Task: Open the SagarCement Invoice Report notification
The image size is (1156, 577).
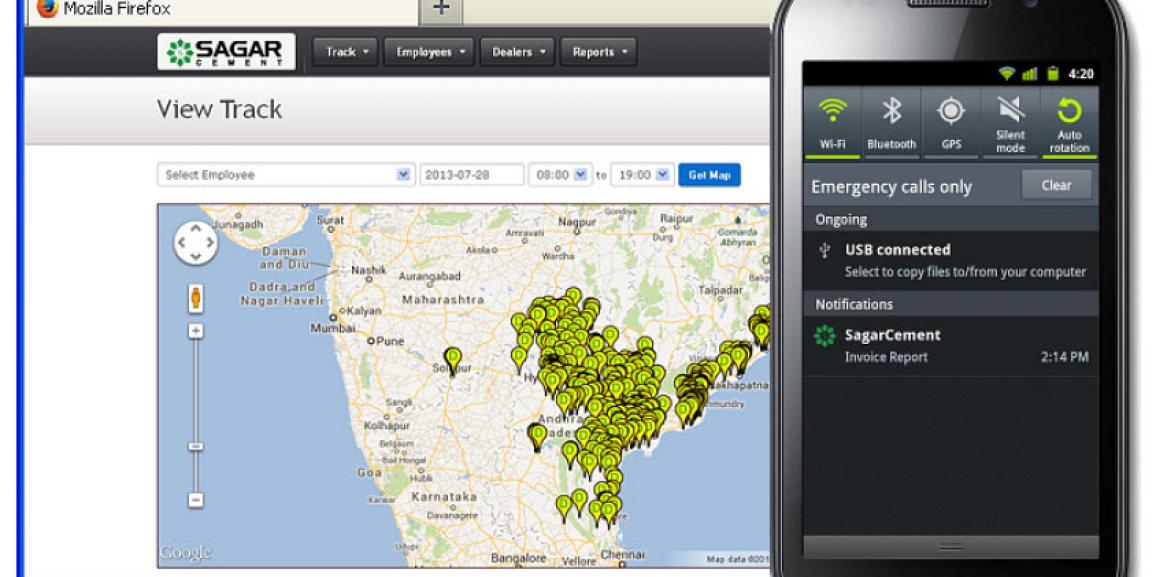Action: pos(950,346)
